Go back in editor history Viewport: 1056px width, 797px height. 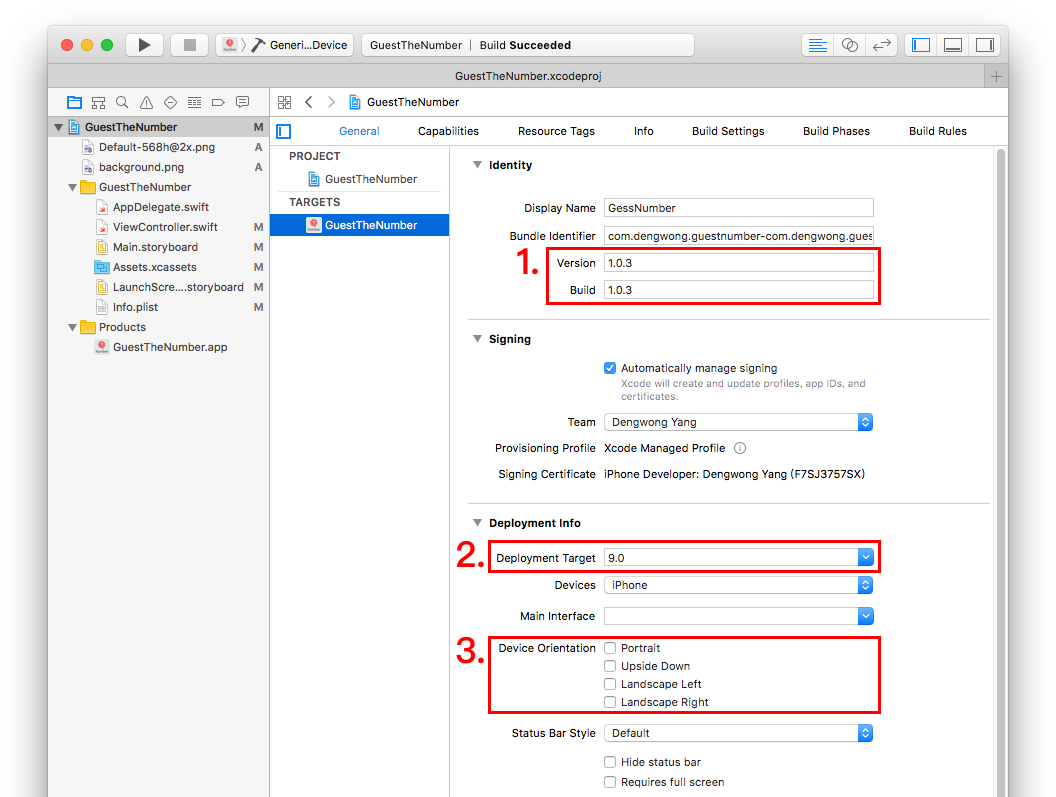pyautogui.click(x=309, y=102)
